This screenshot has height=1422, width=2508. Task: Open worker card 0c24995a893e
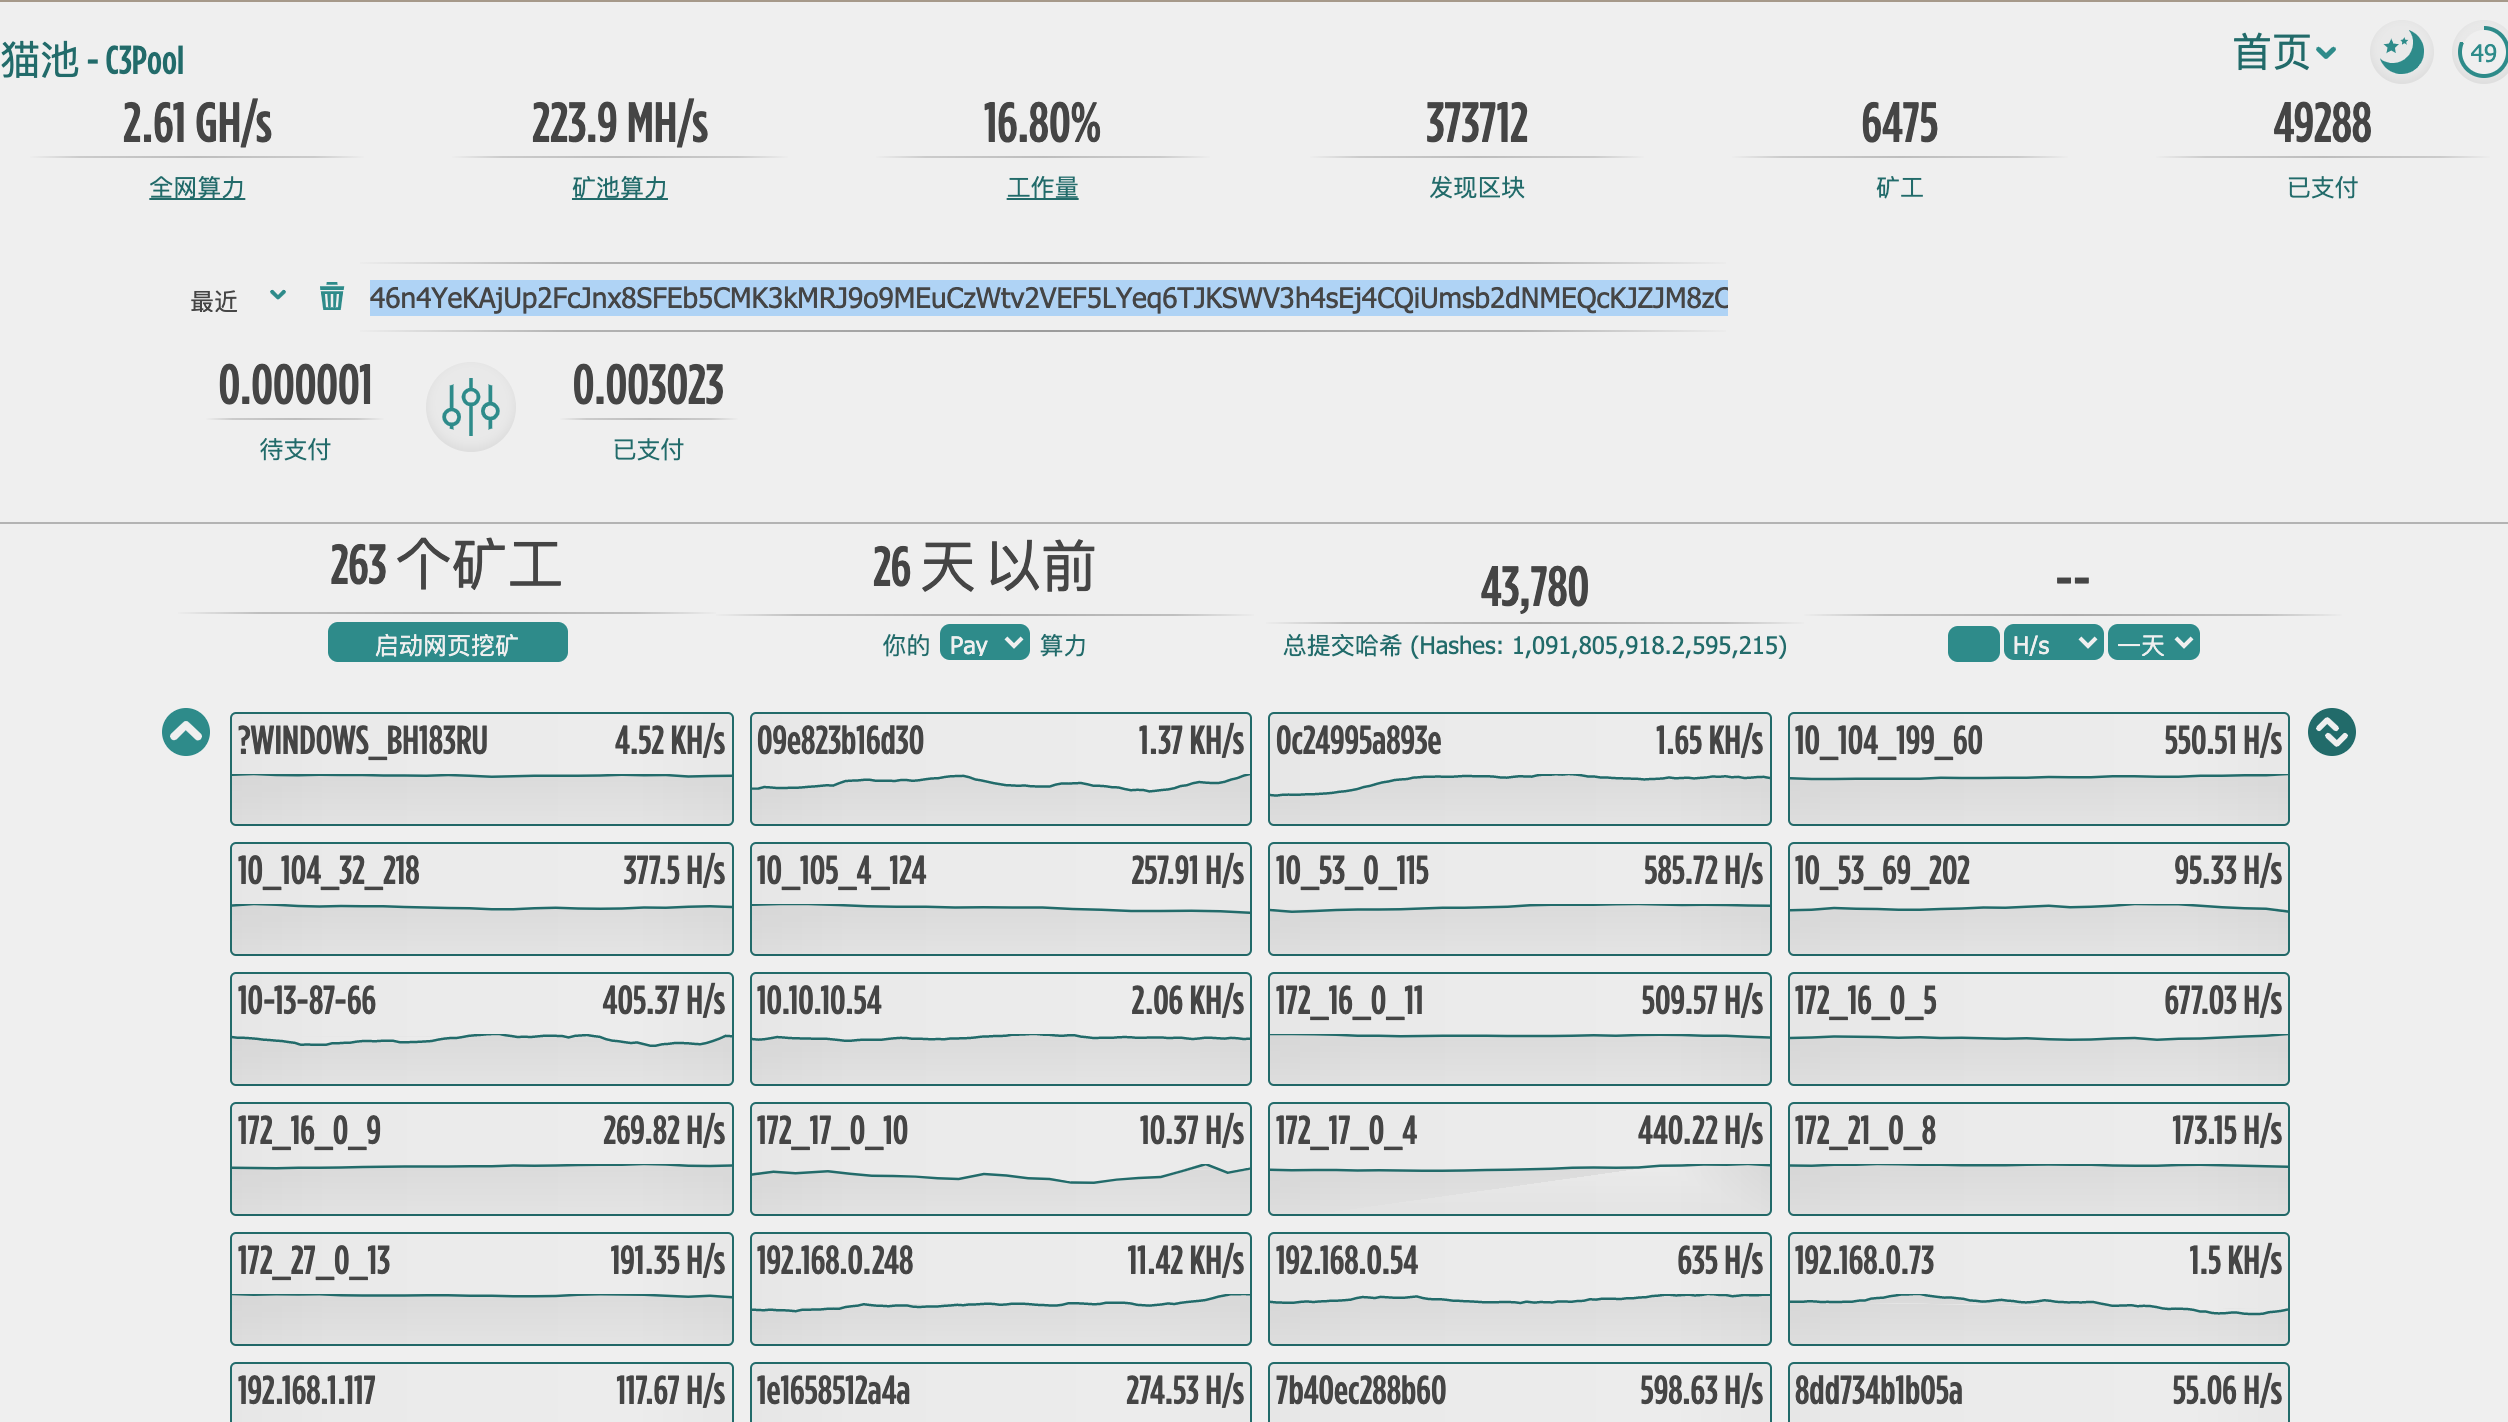click(x=1520, y=768)
